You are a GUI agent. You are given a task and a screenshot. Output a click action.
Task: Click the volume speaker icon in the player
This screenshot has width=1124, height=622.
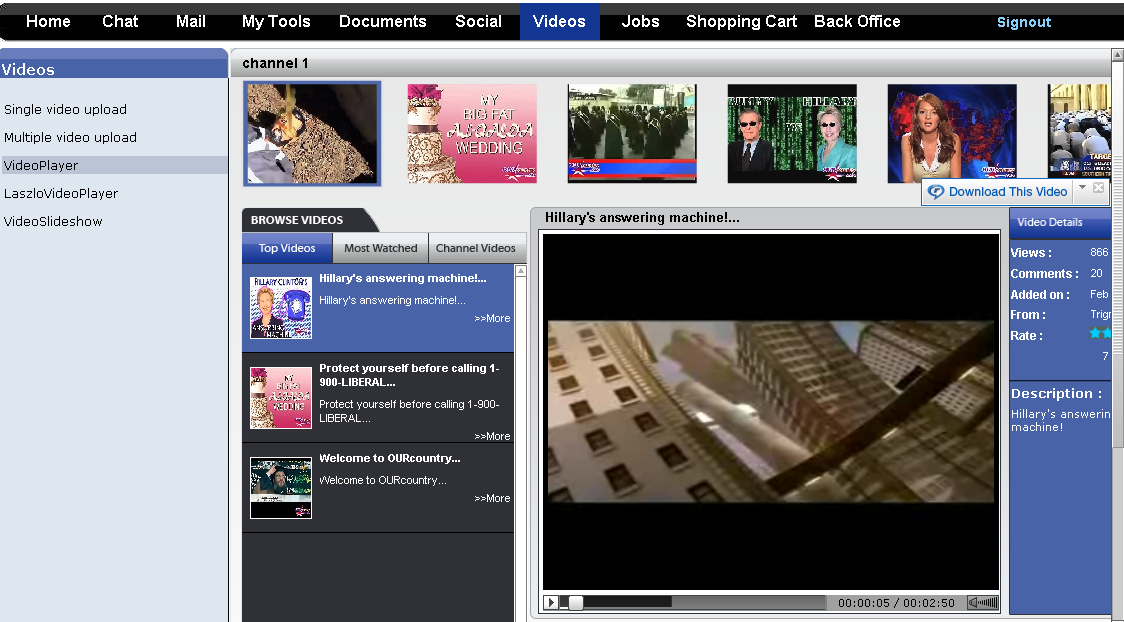click(x=983, y=603)
